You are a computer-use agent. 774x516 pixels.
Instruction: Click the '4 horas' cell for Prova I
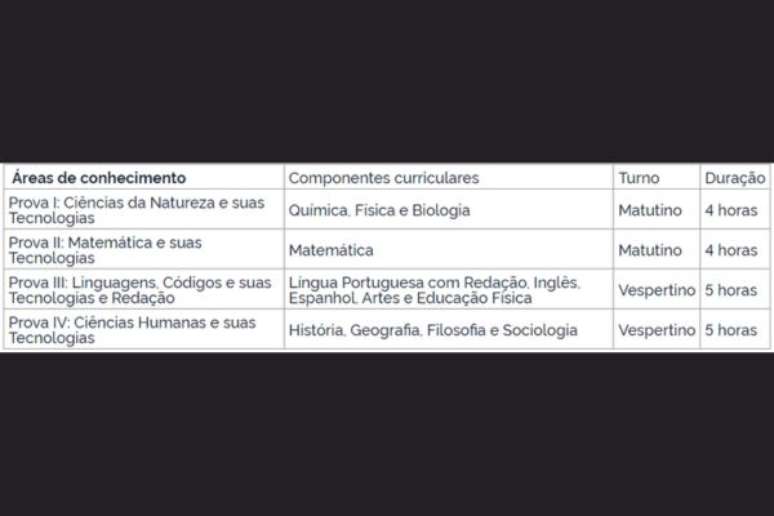point(735,210)
